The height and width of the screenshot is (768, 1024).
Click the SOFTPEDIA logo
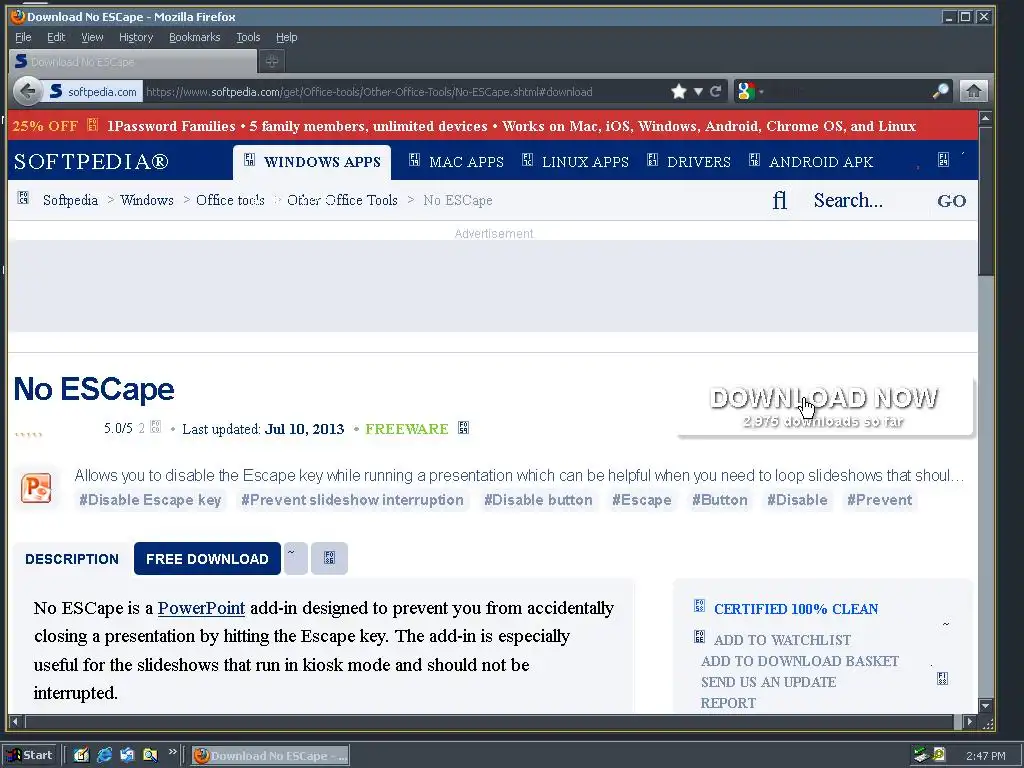coord(91,161)
